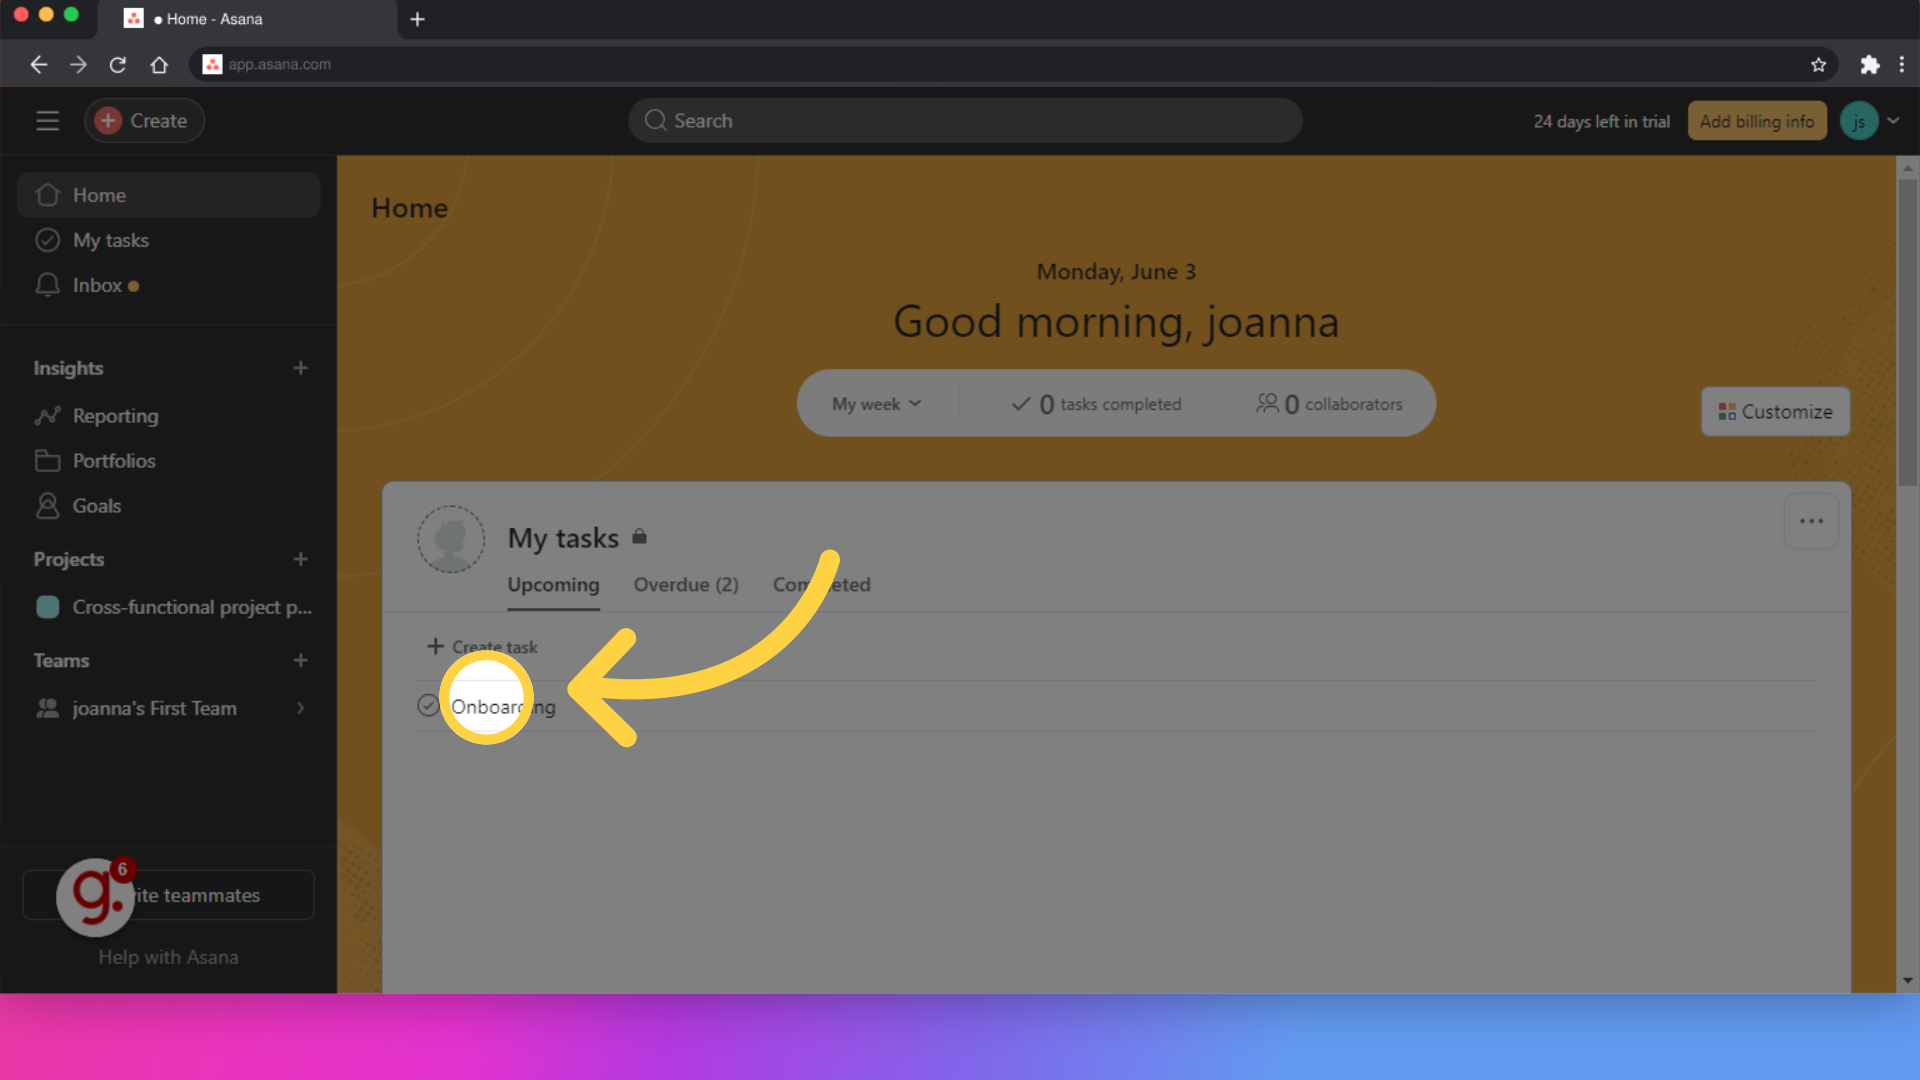
Task: Expand the Projects section plus menu
Action: 301,559
